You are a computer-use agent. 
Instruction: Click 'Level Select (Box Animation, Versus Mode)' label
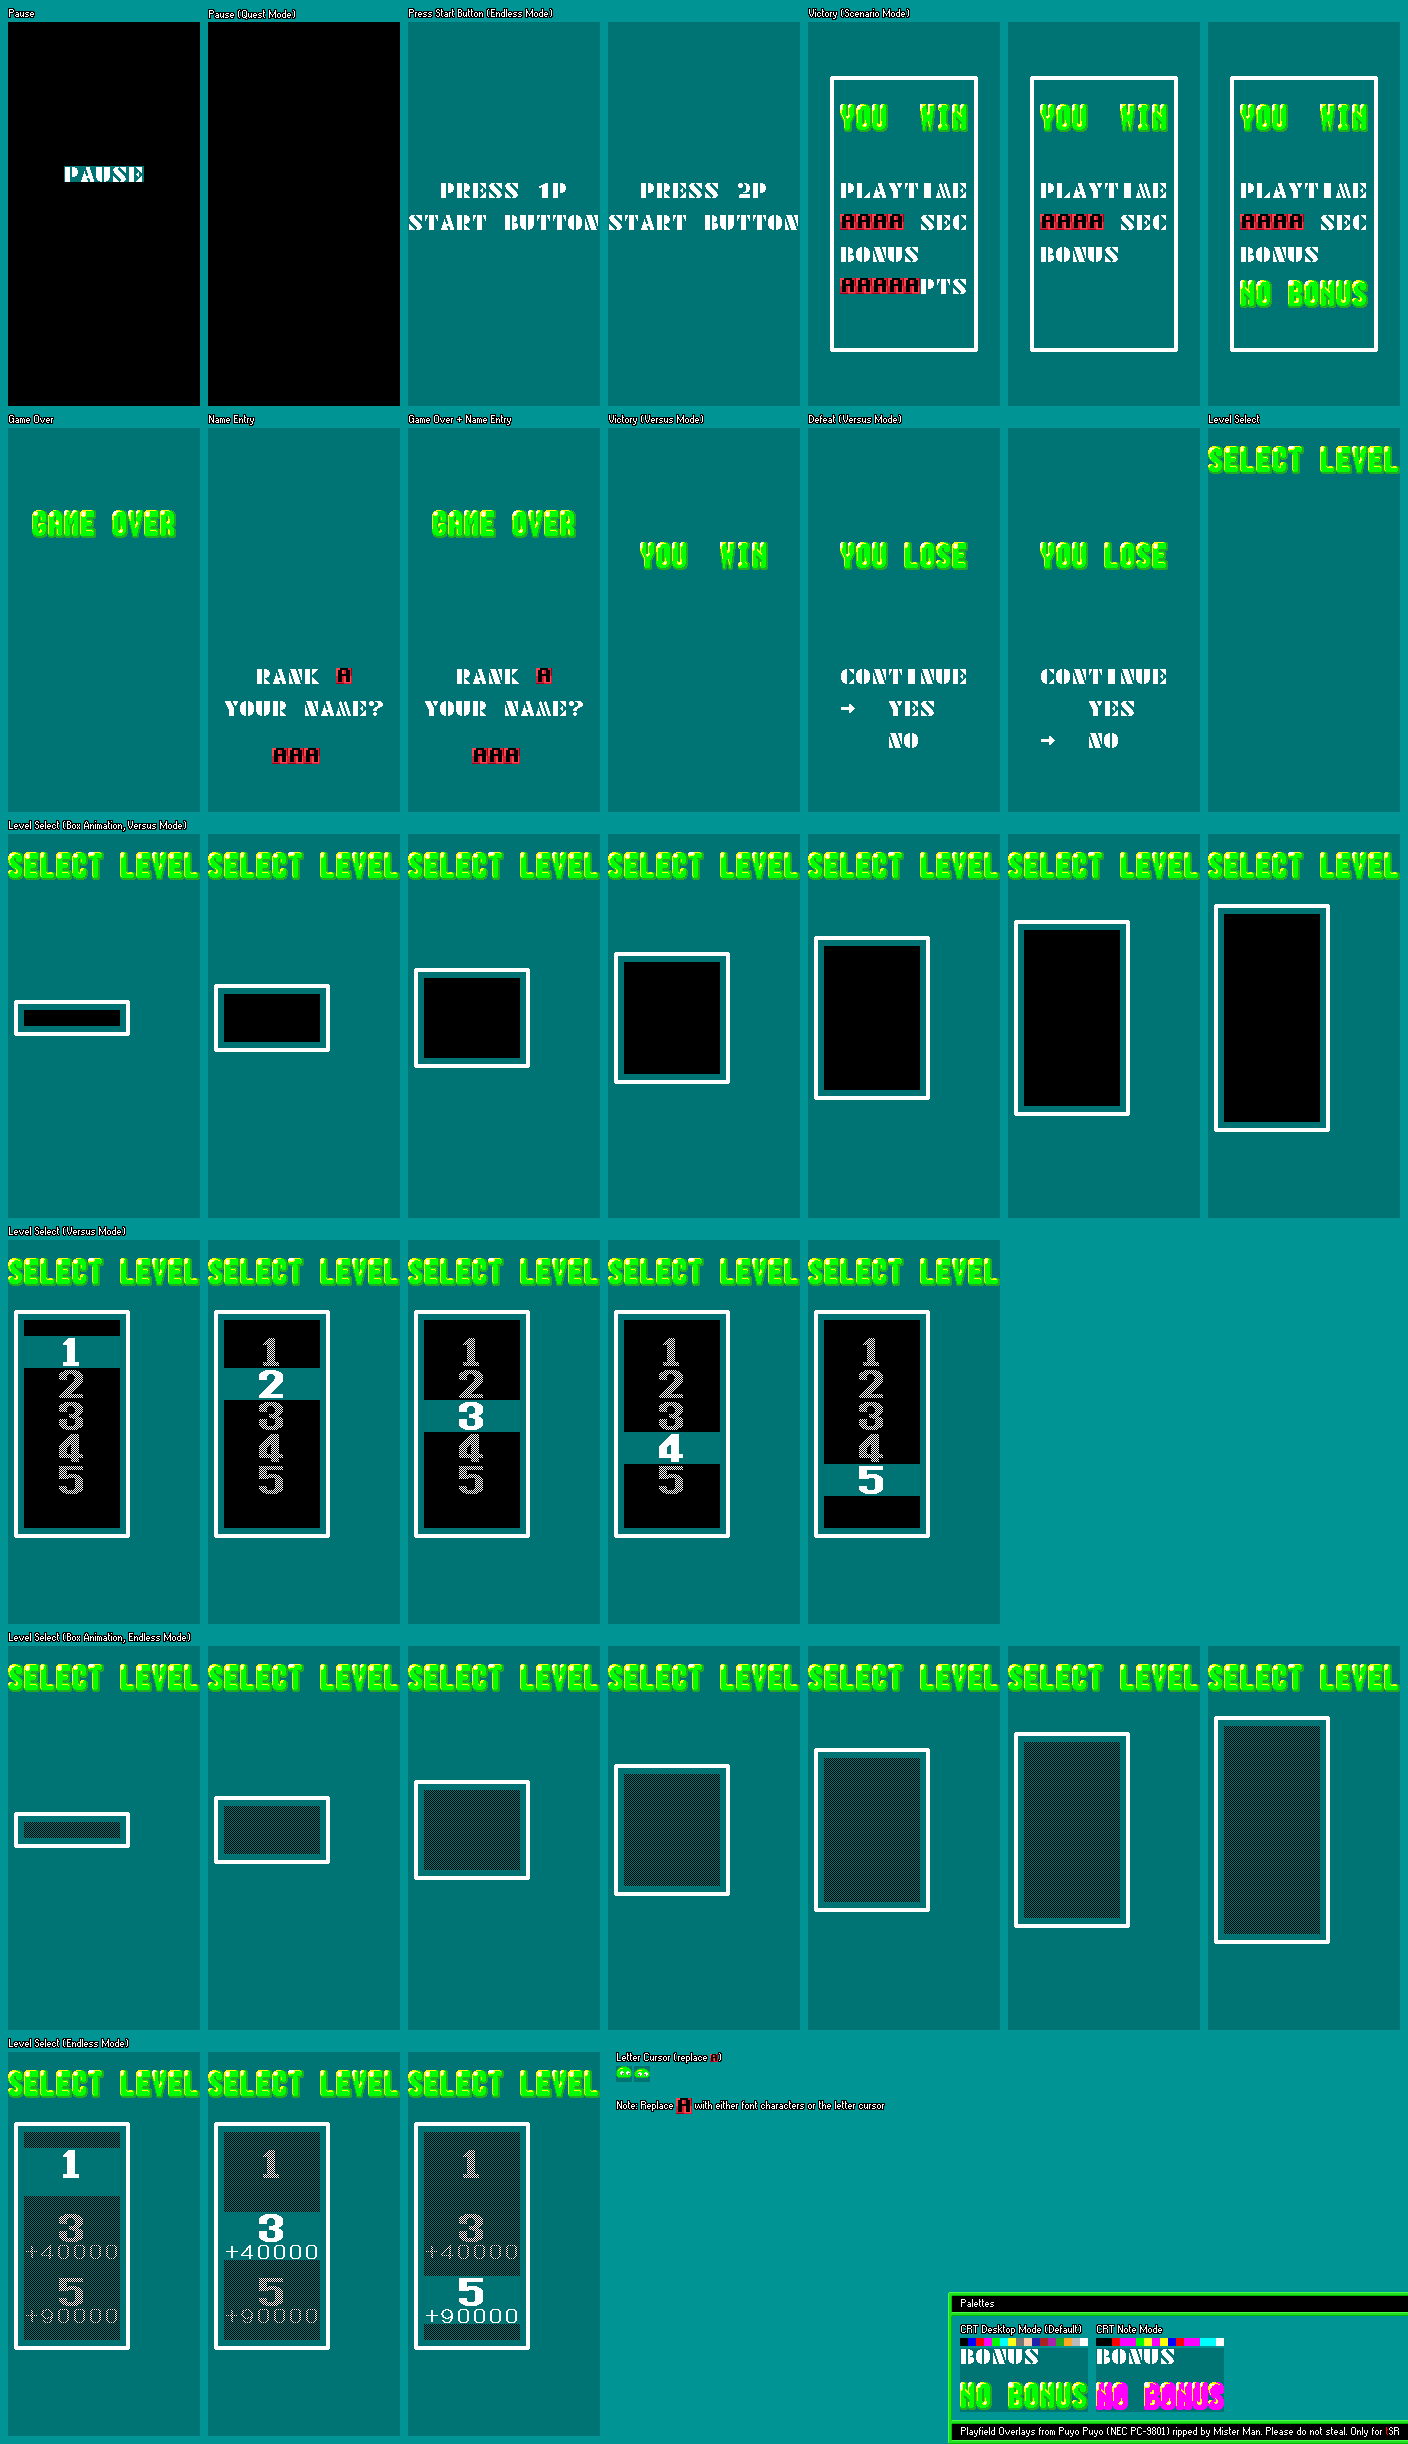tap(98, 826)
